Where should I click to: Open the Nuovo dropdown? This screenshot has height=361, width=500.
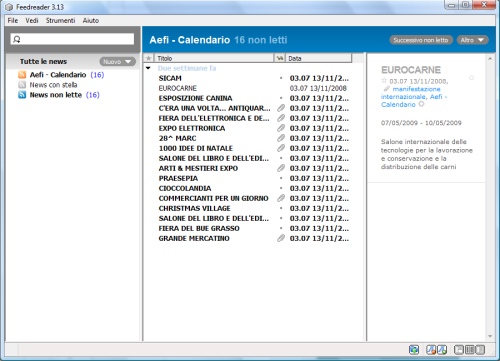117,62
